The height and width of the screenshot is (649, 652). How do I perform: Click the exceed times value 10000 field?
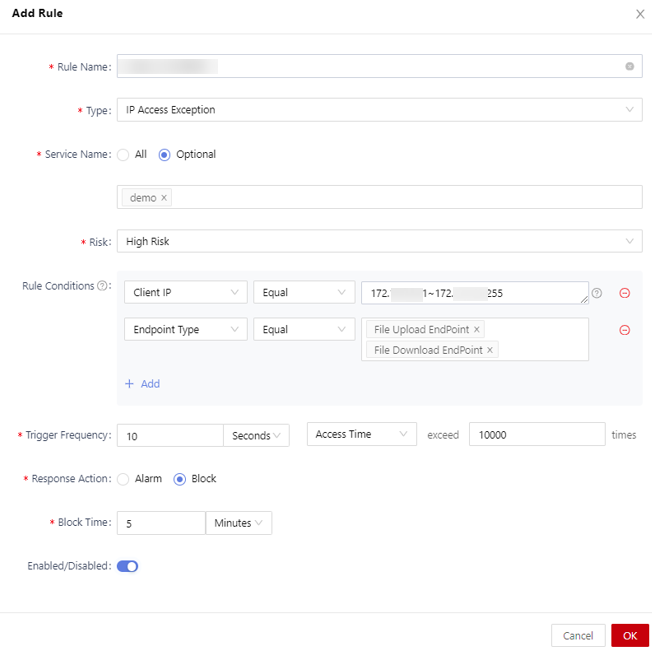(537, 434)
